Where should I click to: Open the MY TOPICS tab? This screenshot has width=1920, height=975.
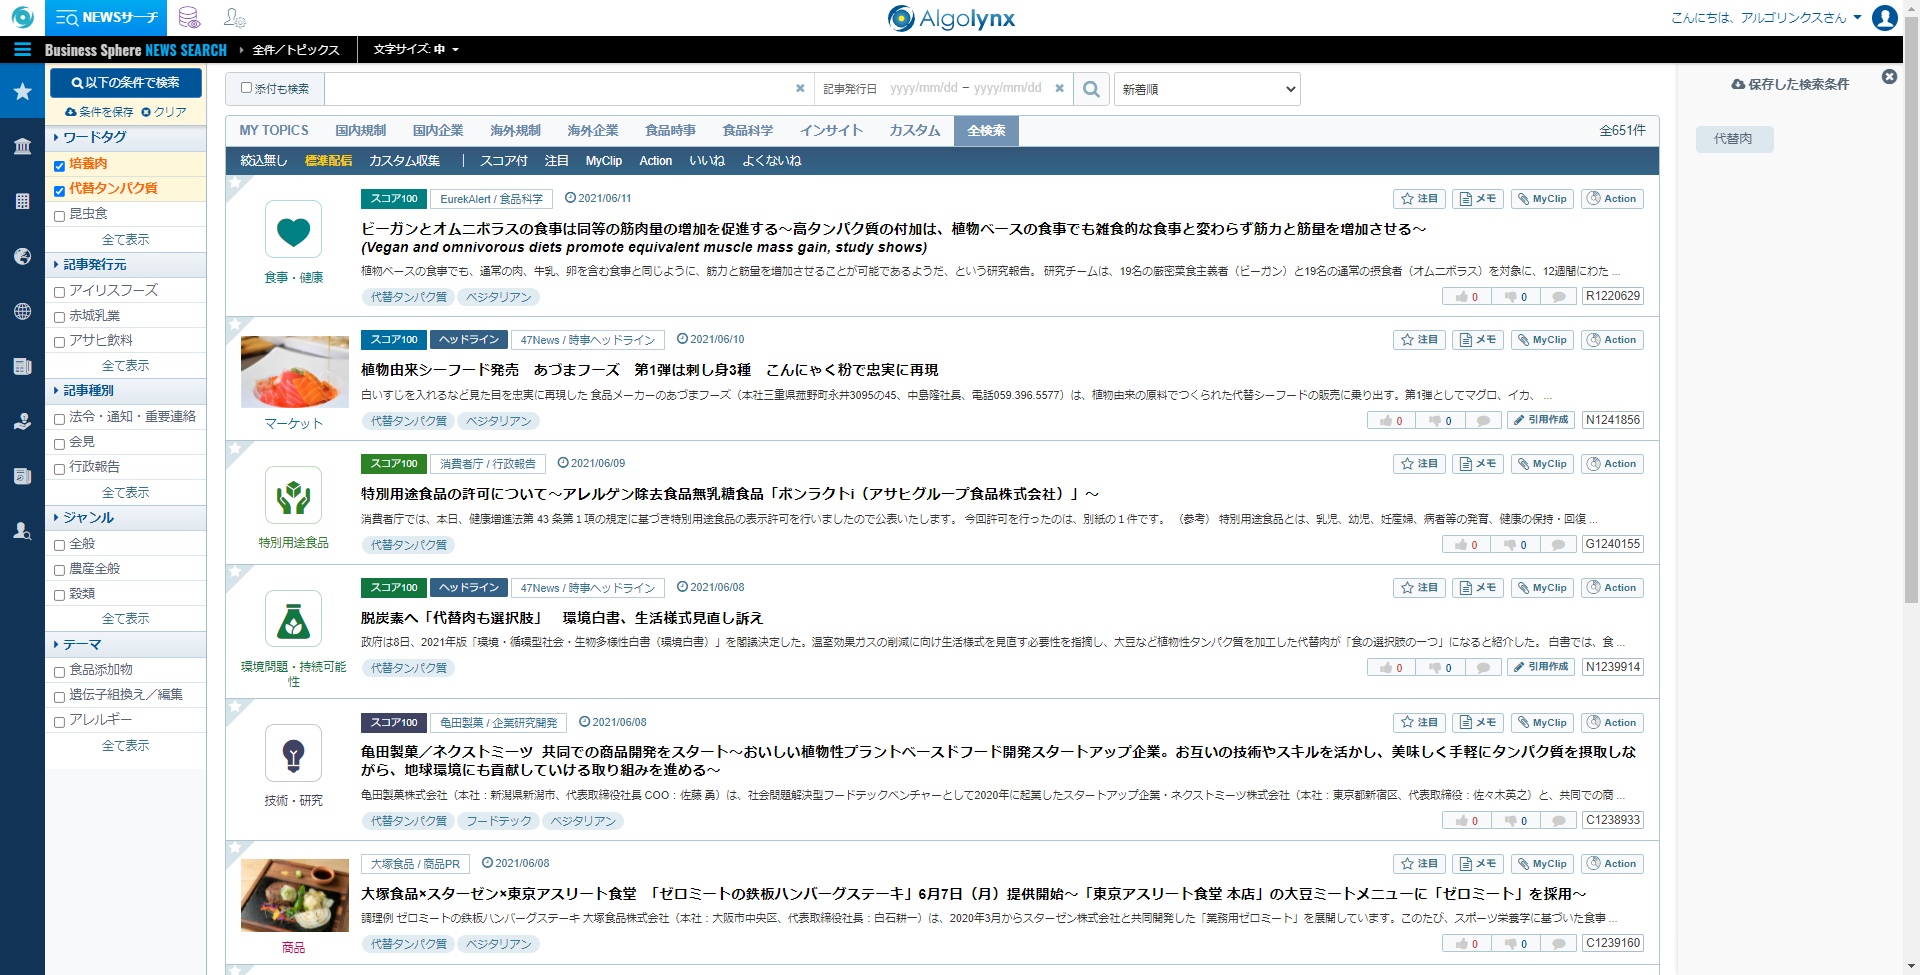point(273,131)
